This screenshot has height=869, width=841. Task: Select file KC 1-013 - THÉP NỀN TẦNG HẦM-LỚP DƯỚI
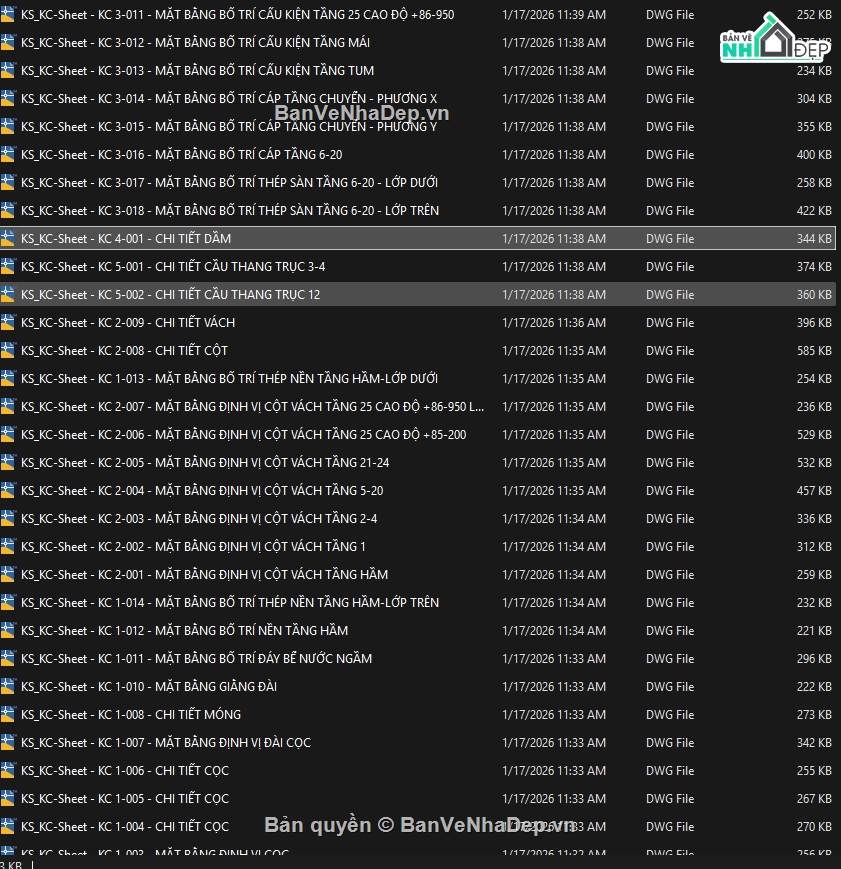coord(230,379)
